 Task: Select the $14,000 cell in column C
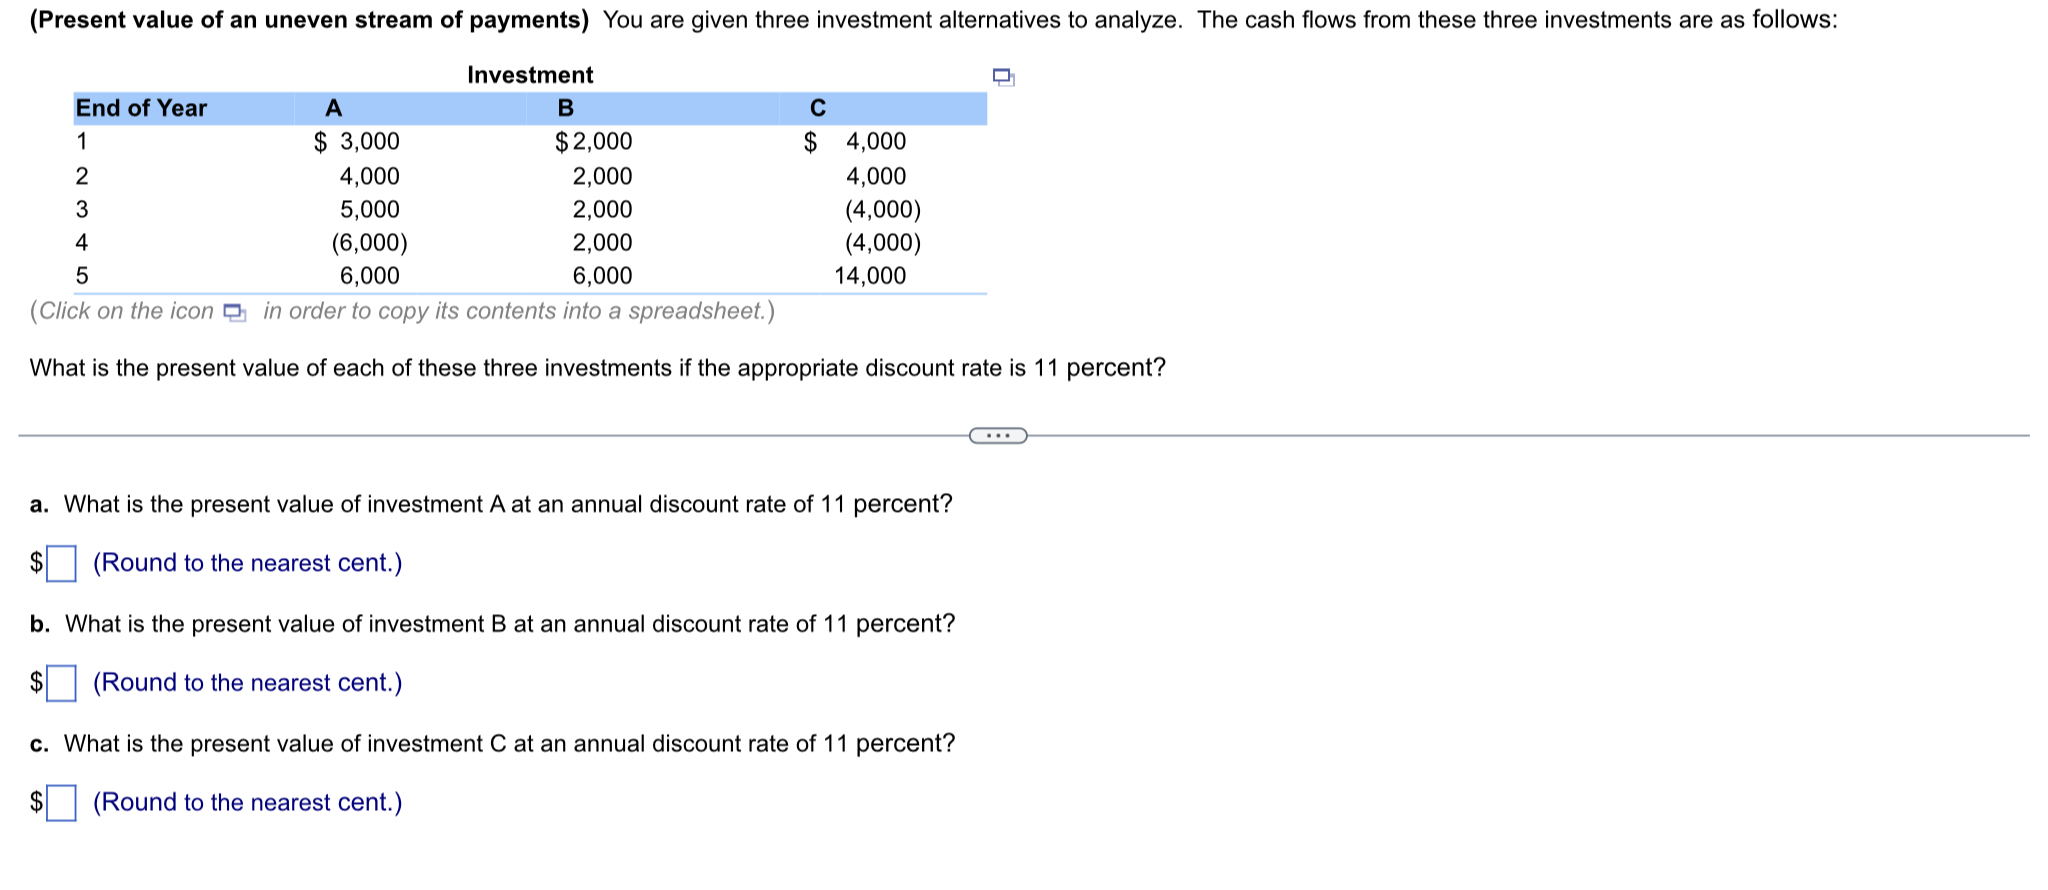coord(869,276)
